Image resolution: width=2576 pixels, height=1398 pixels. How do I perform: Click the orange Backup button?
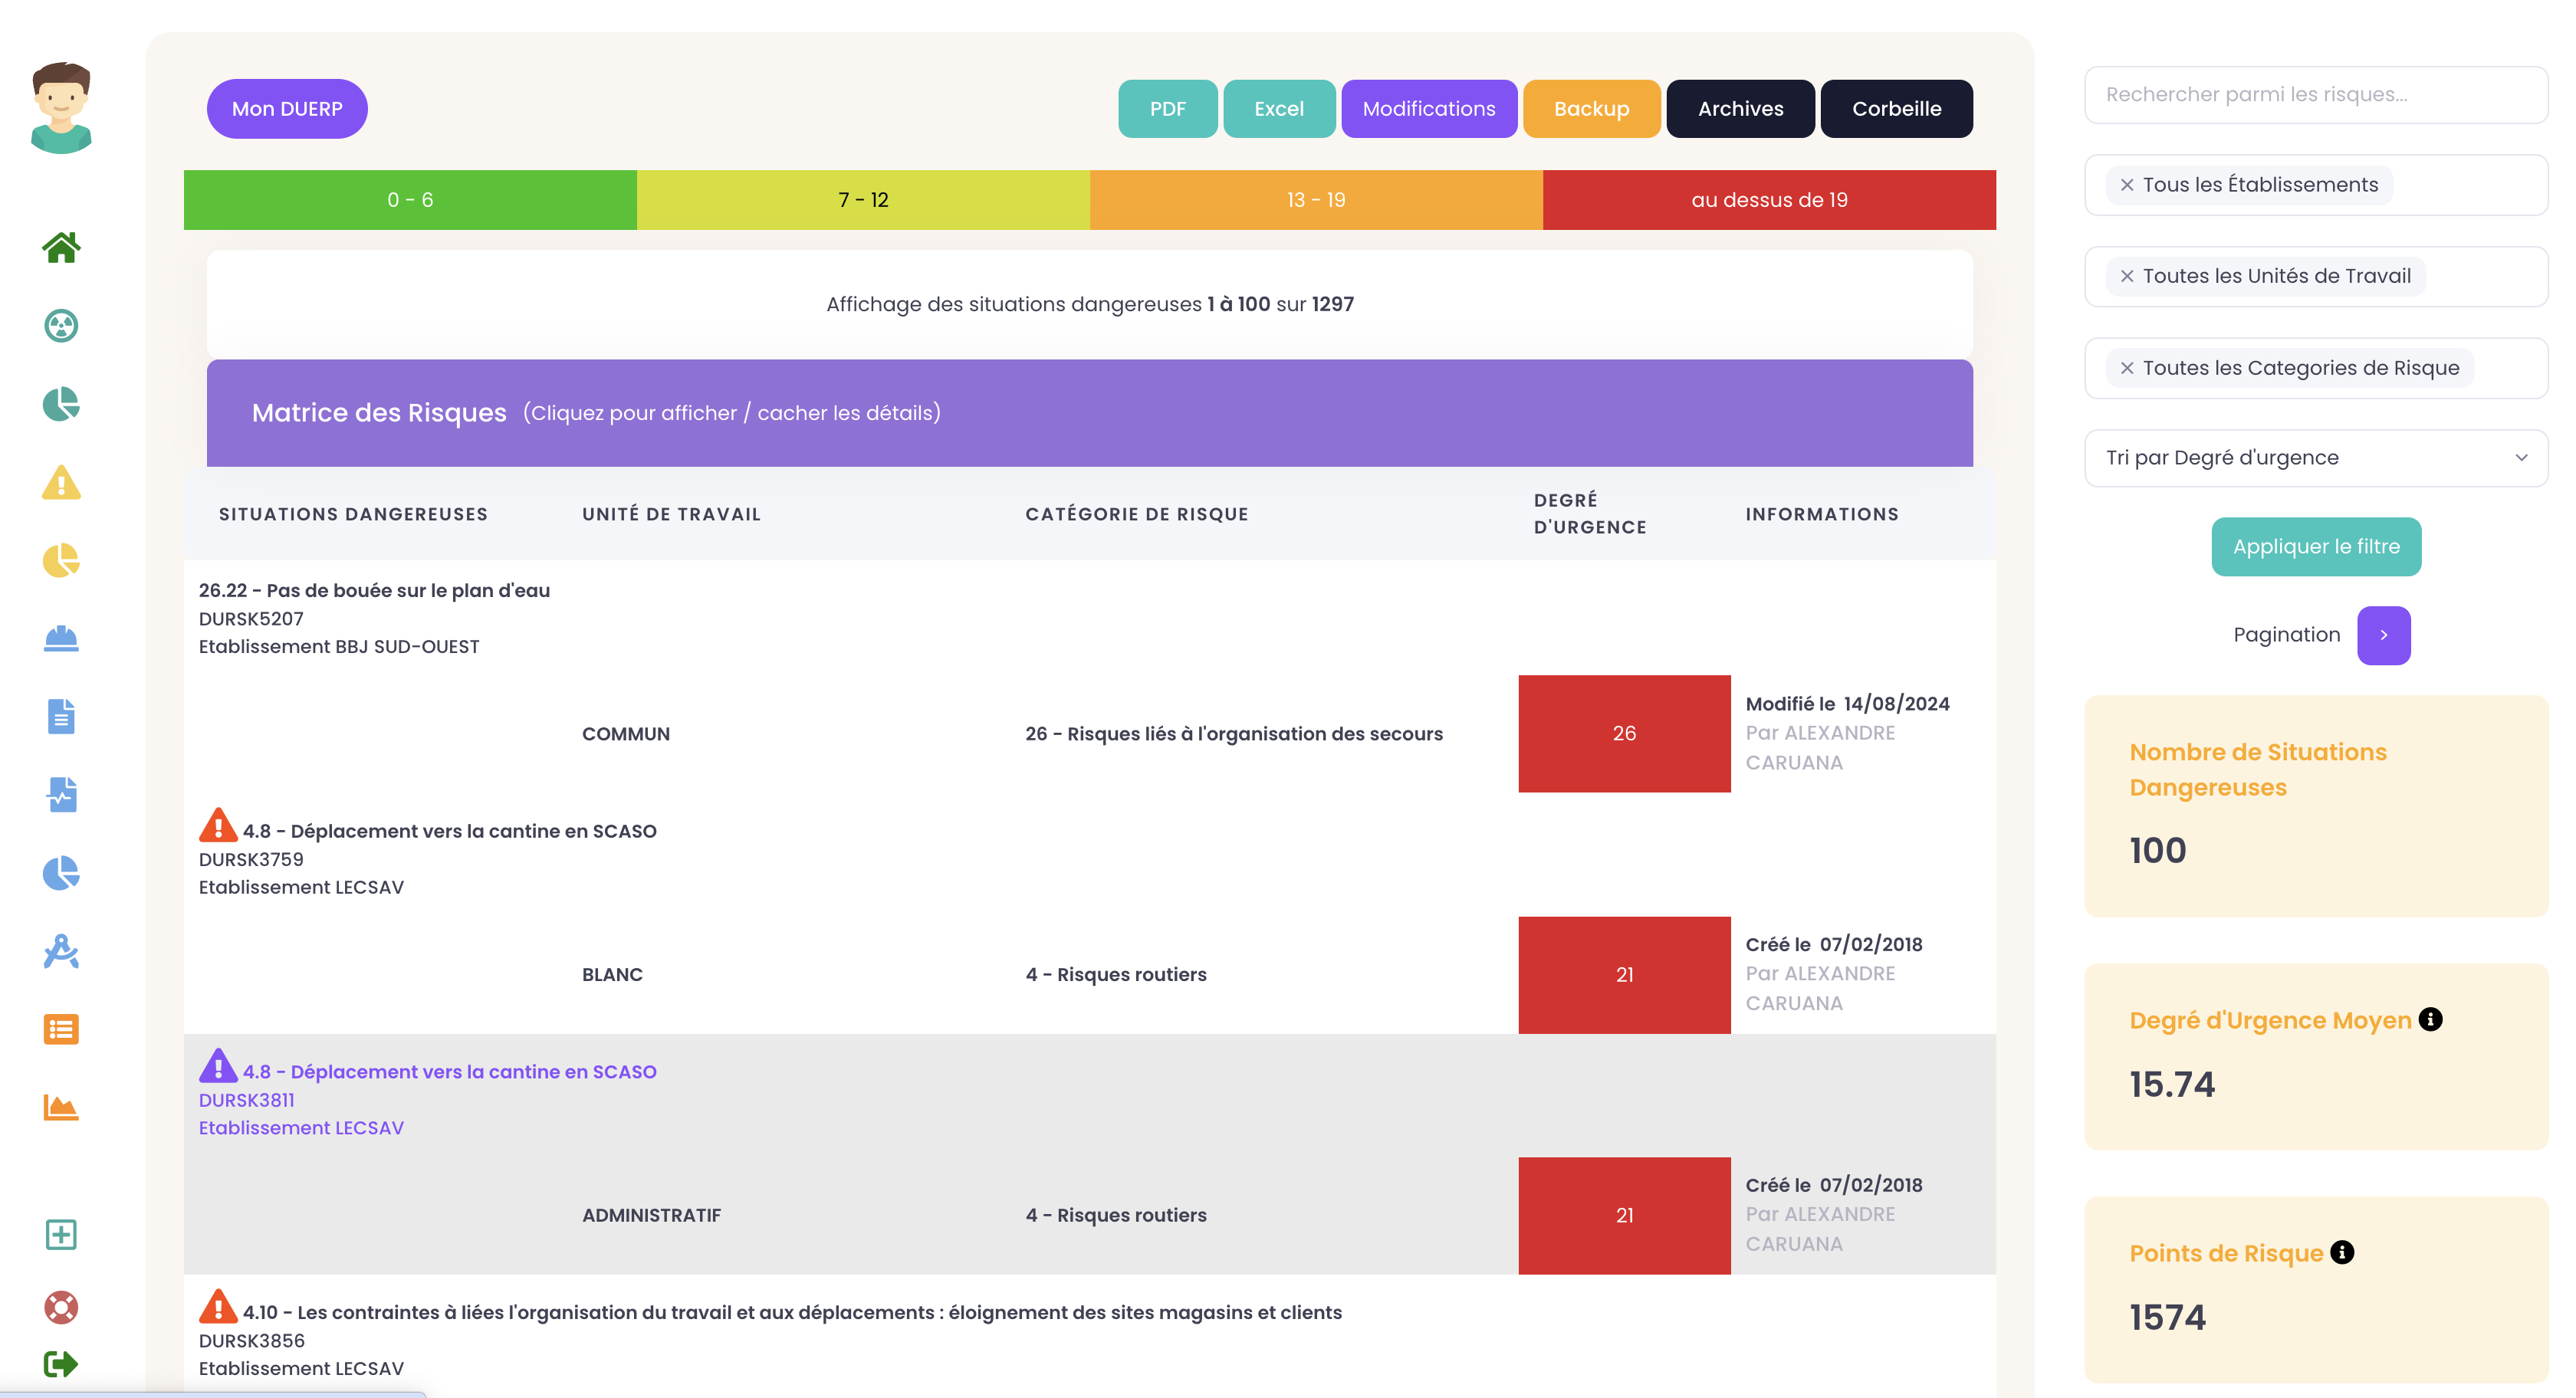pos(1591,109)
